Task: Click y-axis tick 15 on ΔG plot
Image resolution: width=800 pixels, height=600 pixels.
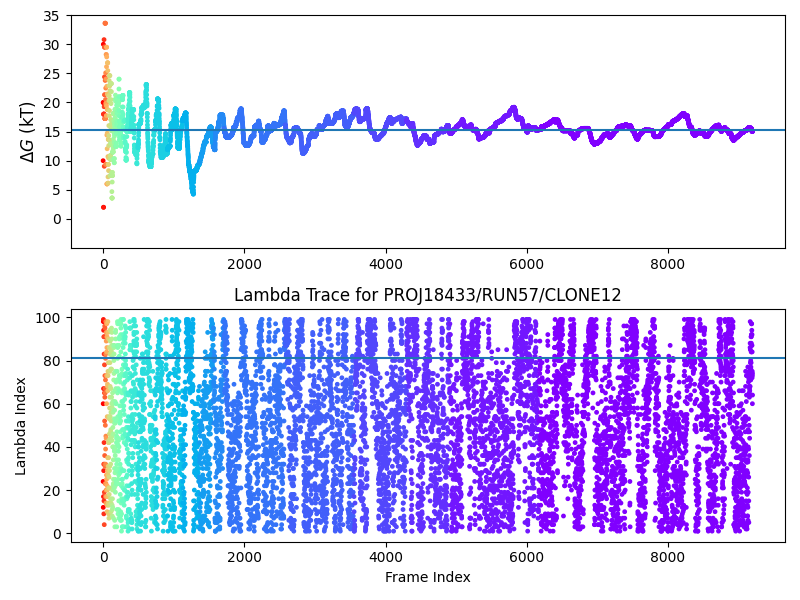Action: click(51, 133)
